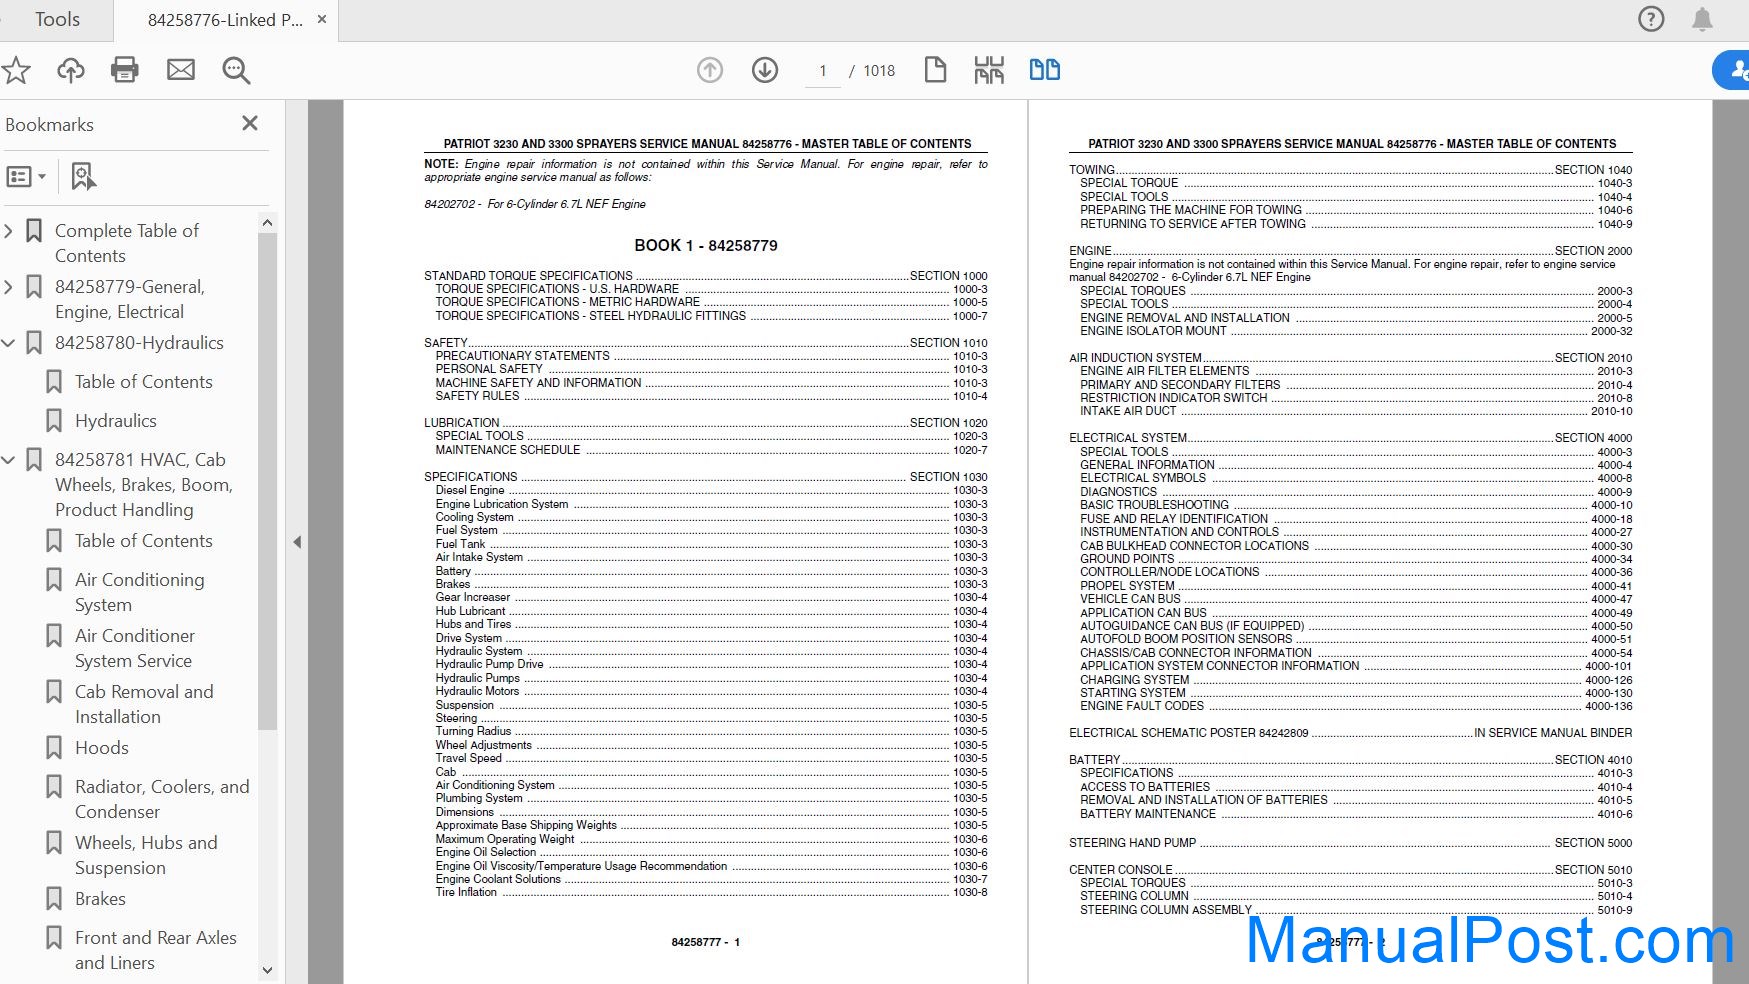Click TOWING section 1040 entry
The image size is (1749, 984).
pyautogui.click(x=1350, y=170)
